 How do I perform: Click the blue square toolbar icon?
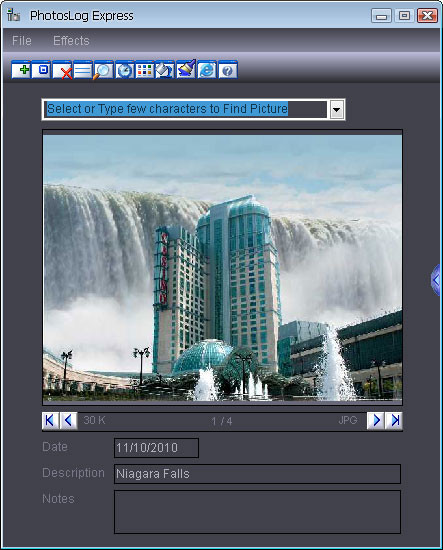[x=41, y=70]
